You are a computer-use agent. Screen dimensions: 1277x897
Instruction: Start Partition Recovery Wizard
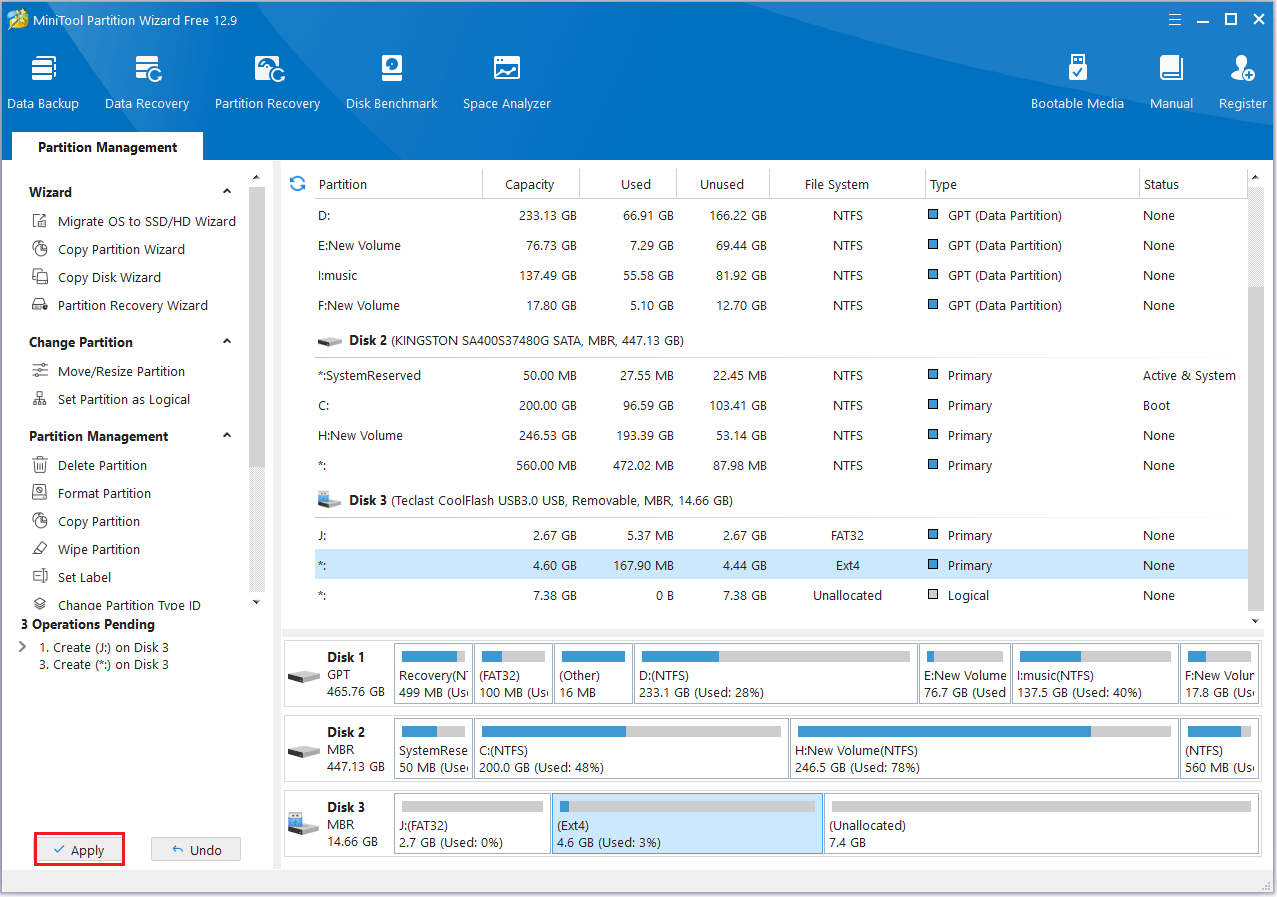click(120, 305)
